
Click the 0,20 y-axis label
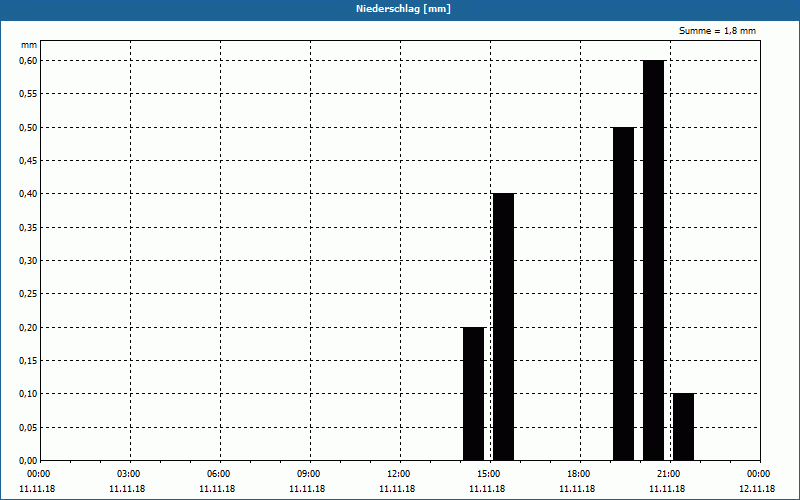coord(28,327)
